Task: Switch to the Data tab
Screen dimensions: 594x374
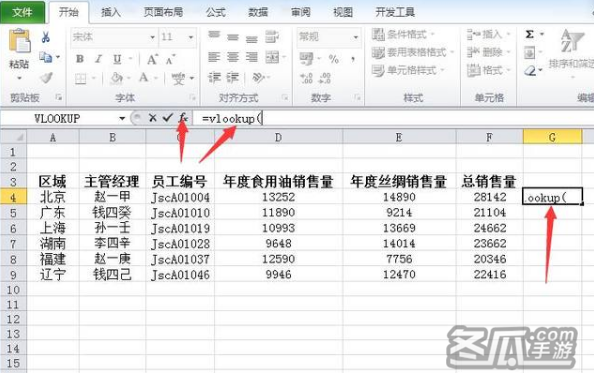Action: (x=258, y=12)
